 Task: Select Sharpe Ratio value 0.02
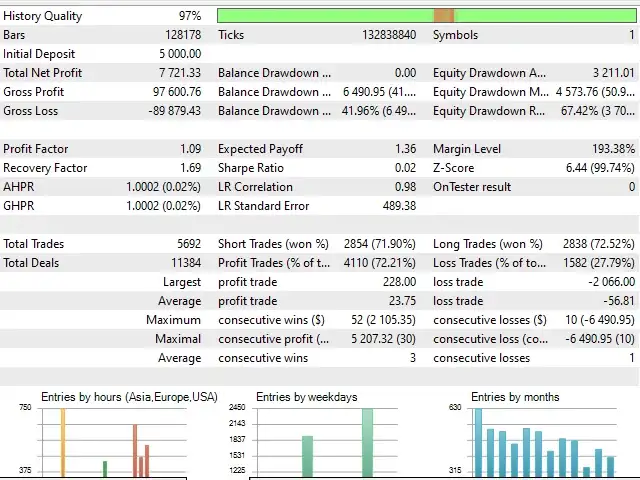(405, 168)
